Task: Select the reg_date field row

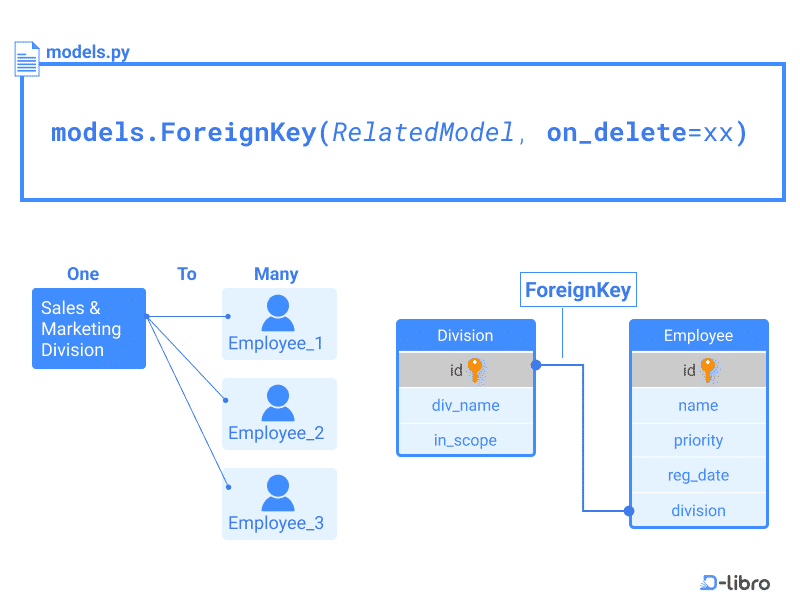Action: [x=698, y=475]
